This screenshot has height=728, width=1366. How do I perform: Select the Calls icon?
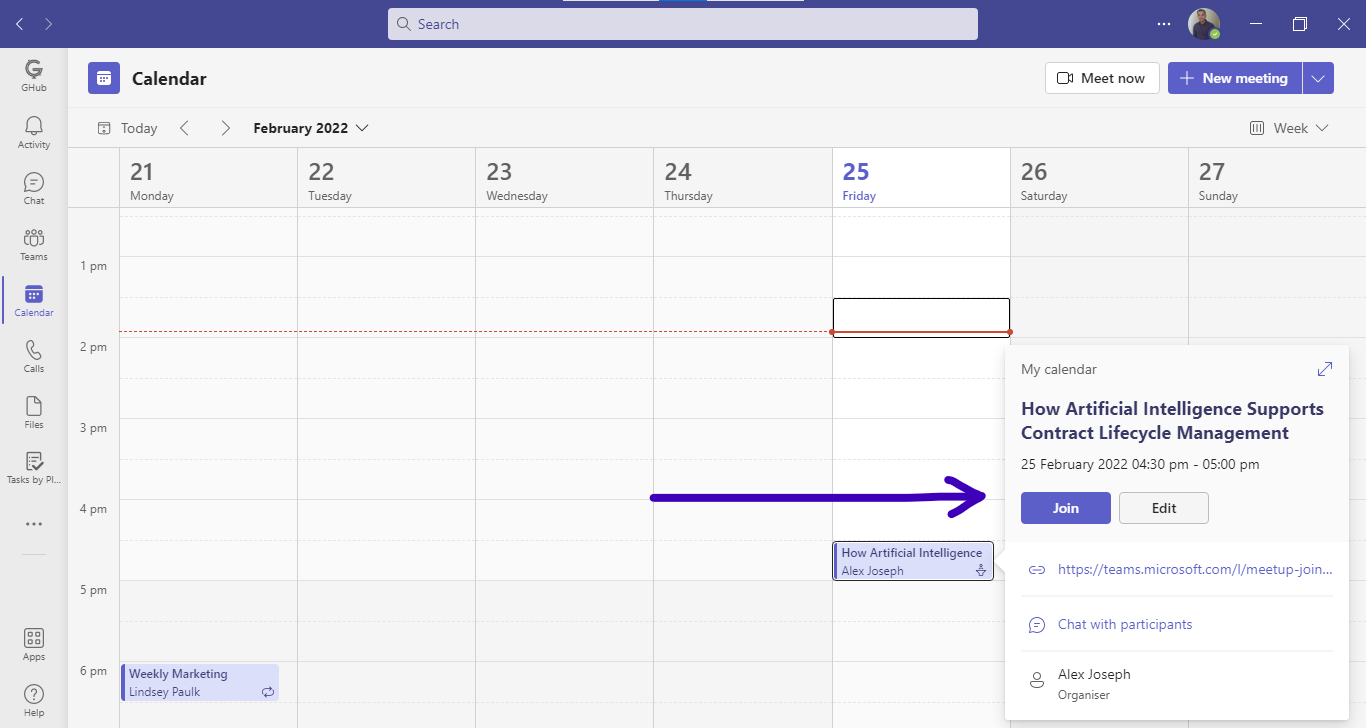pyautogui.click(x=33, y=355)
